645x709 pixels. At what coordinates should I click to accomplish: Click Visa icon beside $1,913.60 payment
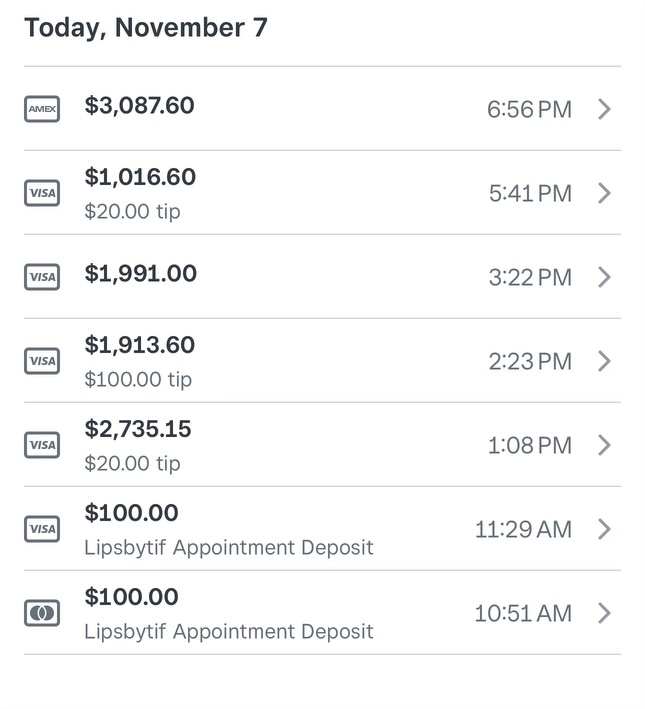pyautogui.click(x=42, y=361)
